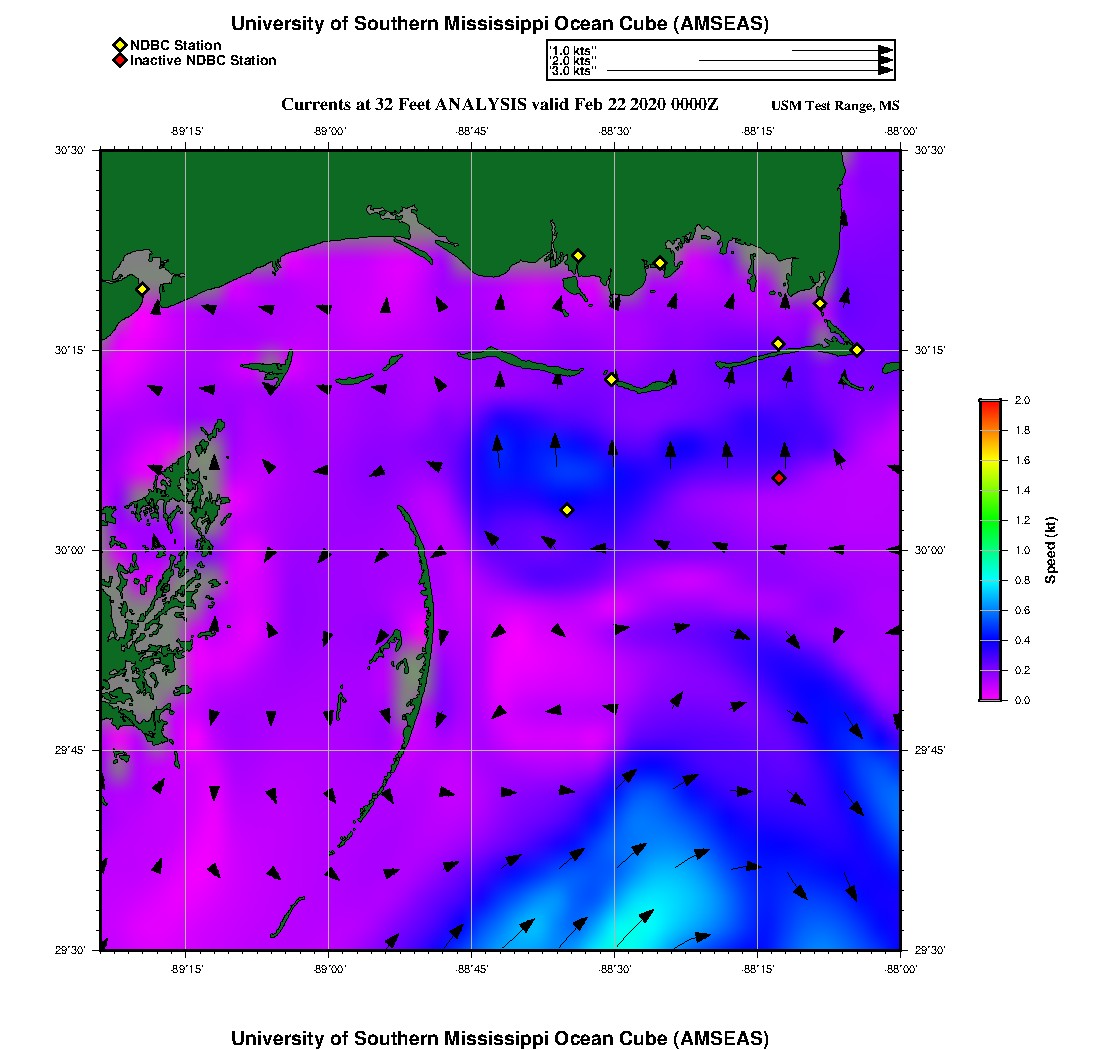Click the 'Speed (kt)' colorbar label

tap(1051, 551)
